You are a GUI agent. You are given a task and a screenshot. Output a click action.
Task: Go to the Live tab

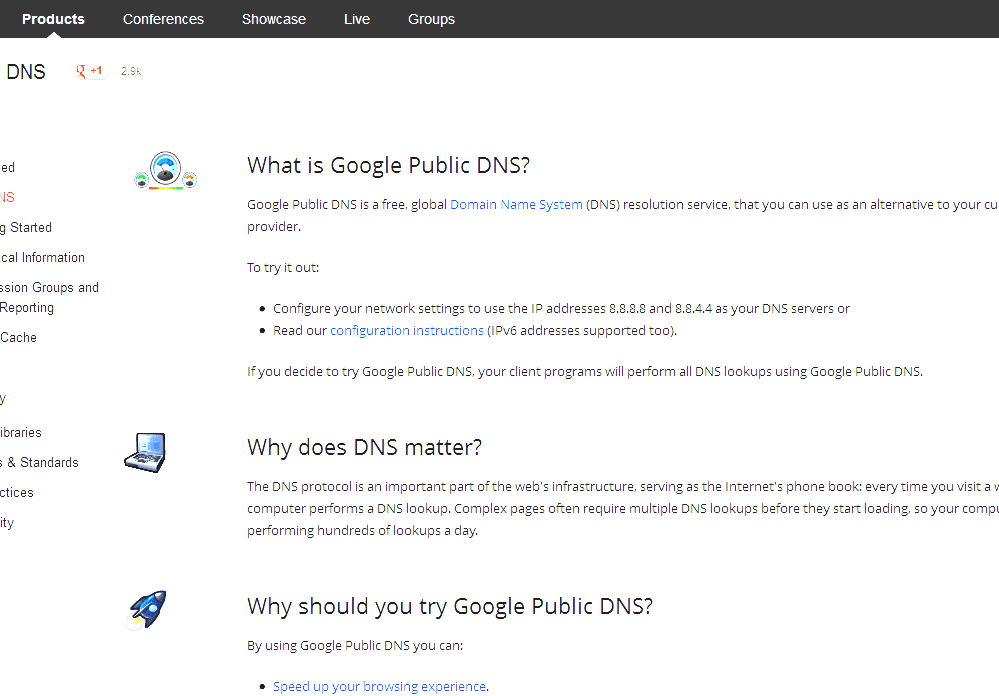357,19
